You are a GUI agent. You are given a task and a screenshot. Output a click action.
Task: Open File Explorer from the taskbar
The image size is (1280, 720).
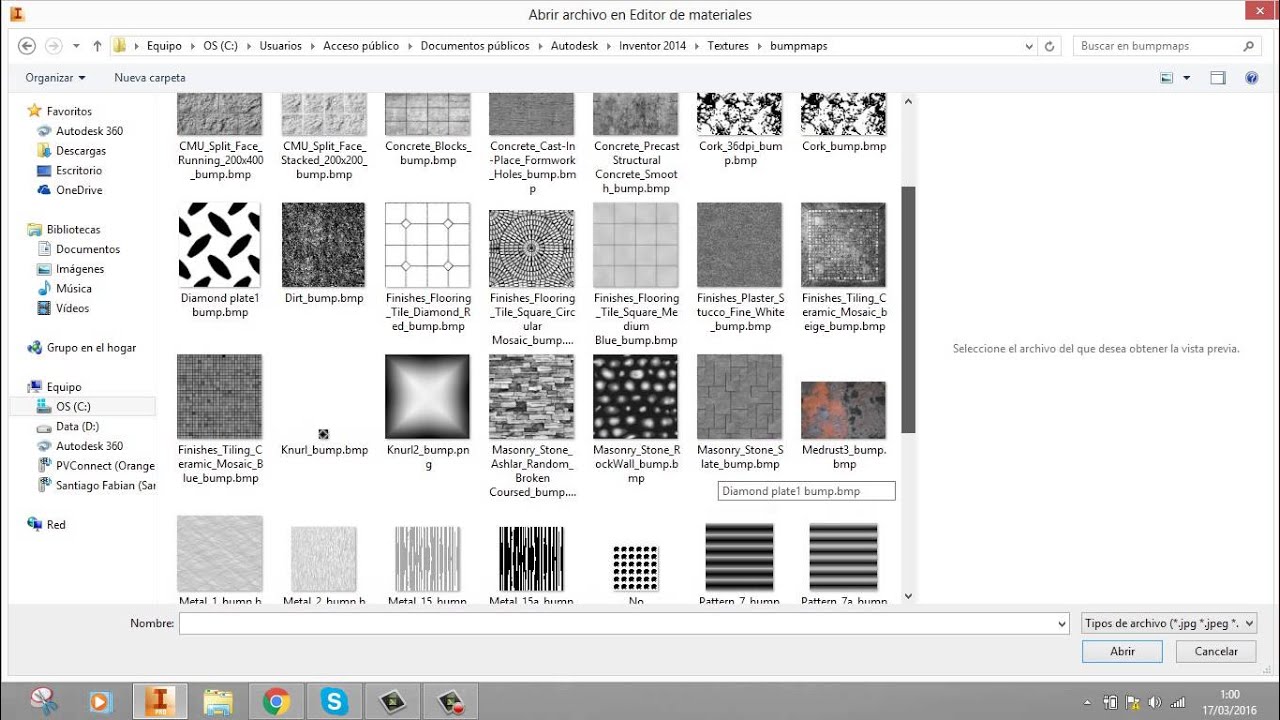pos(218,701)
